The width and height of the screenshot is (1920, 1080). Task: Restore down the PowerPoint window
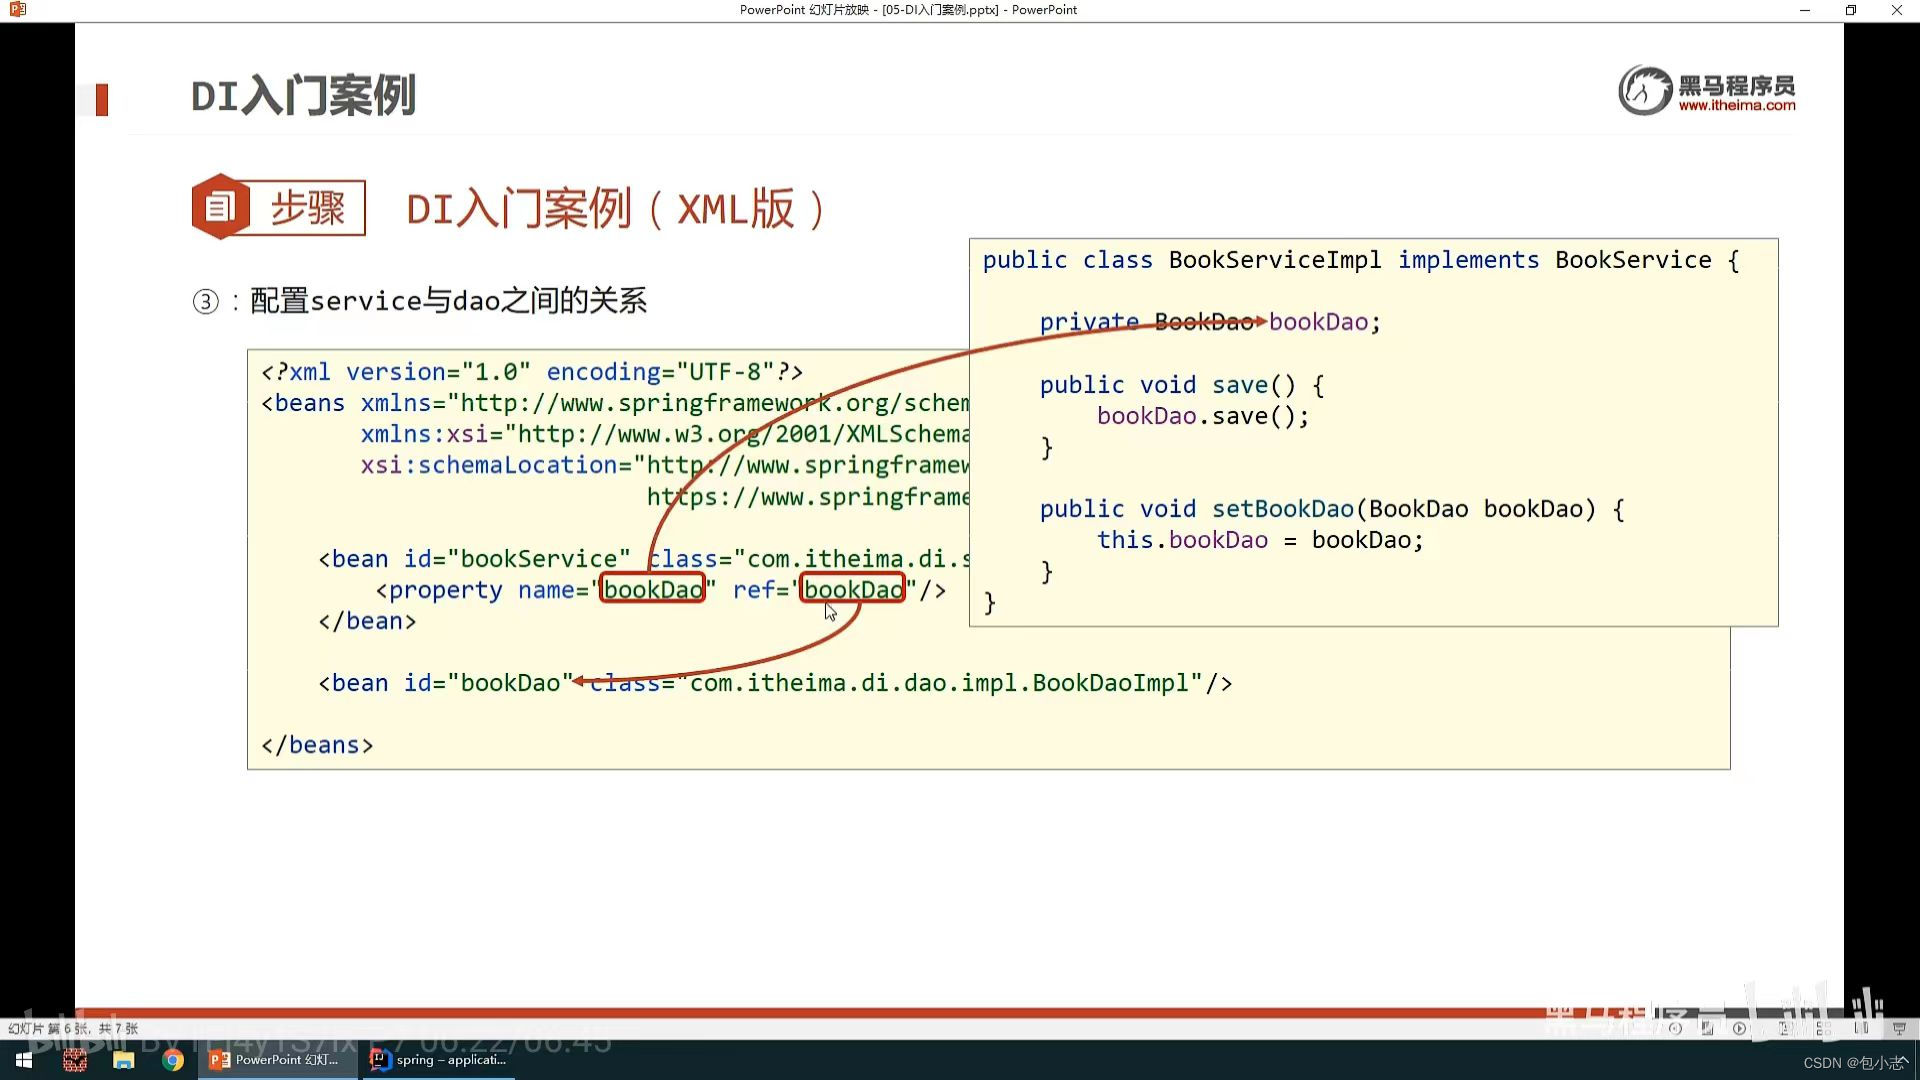coord(1851,10)
